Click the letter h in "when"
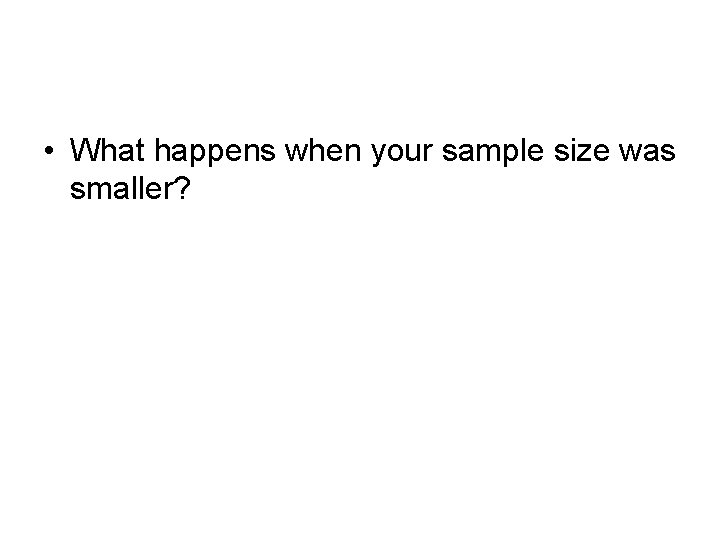 pos(314,150)
